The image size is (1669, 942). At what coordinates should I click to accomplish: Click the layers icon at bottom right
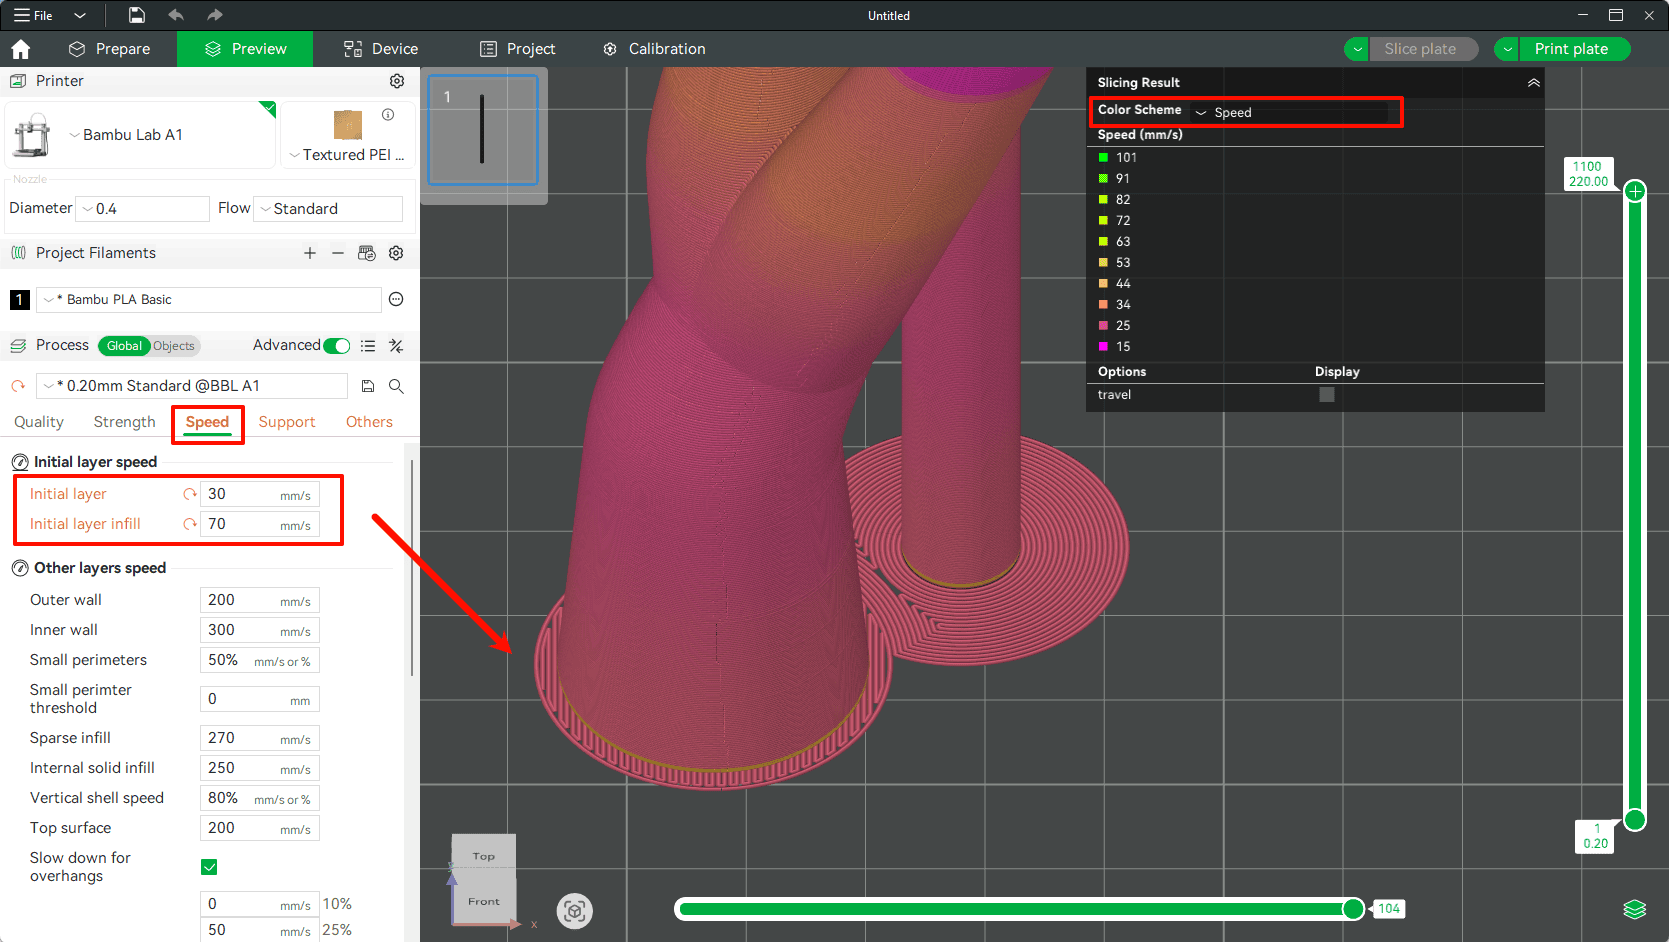coord(1634,909)
